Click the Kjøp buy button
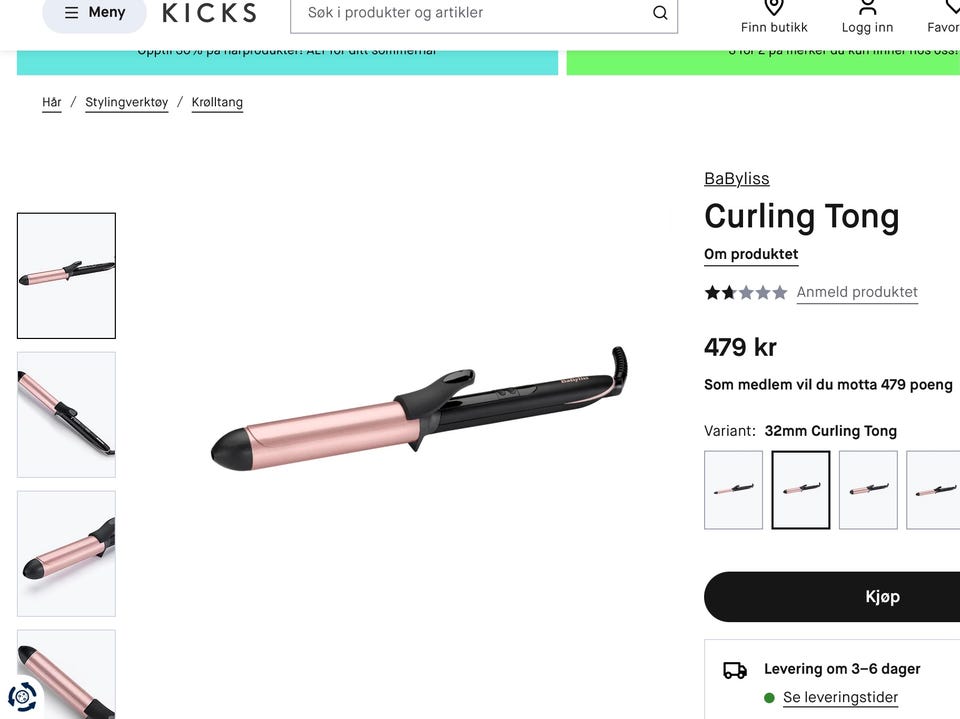 [882, 597]
